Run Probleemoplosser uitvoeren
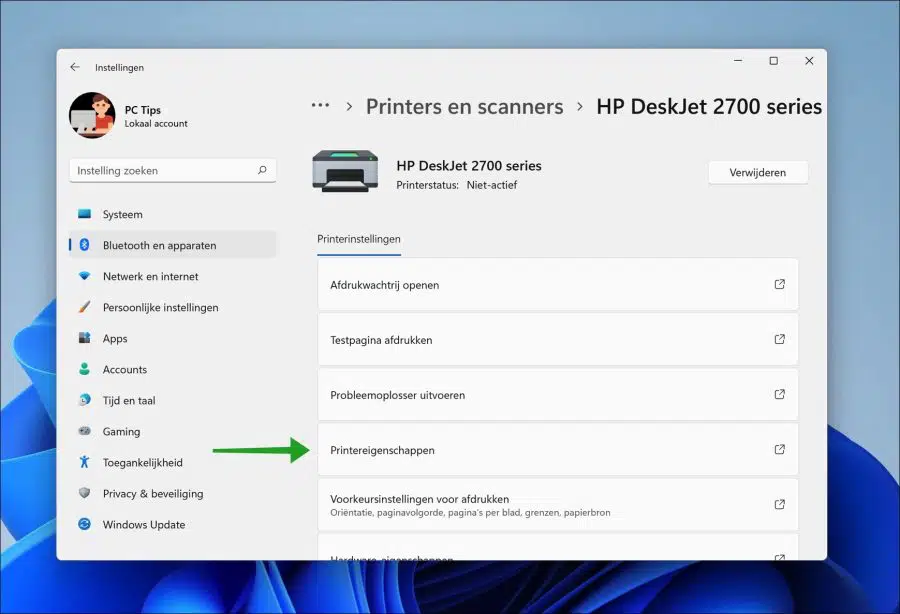 coord(558,395)
